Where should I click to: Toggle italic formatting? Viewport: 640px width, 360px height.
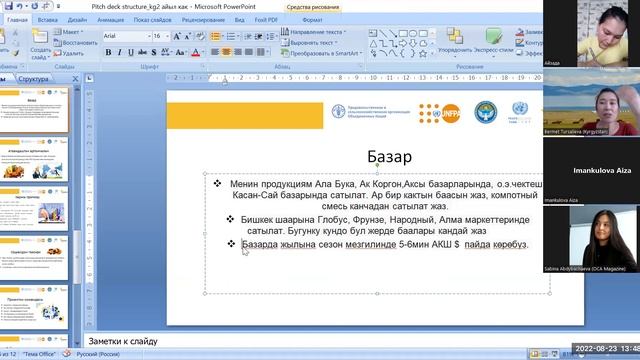click(120, 52)
